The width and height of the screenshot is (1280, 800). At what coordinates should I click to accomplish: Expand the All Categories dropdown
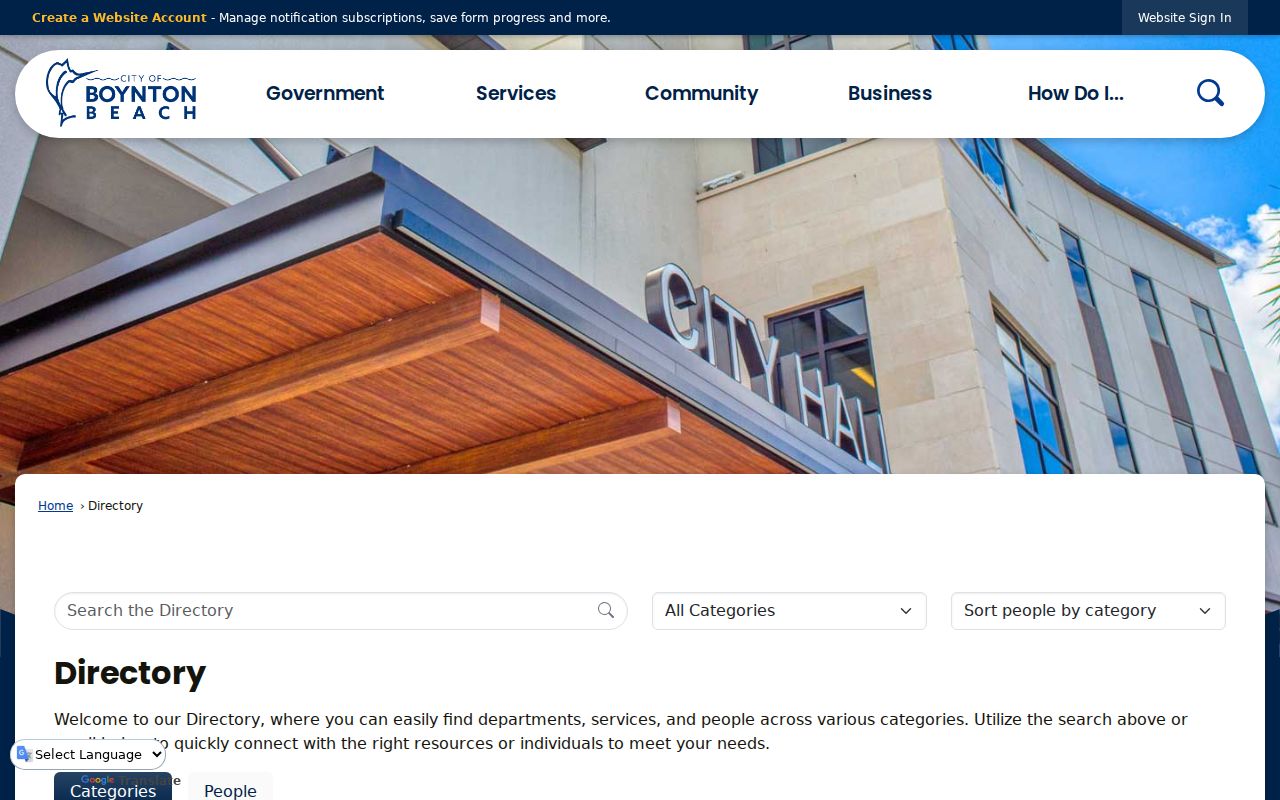pyautogui.click(x=789, y=611)
